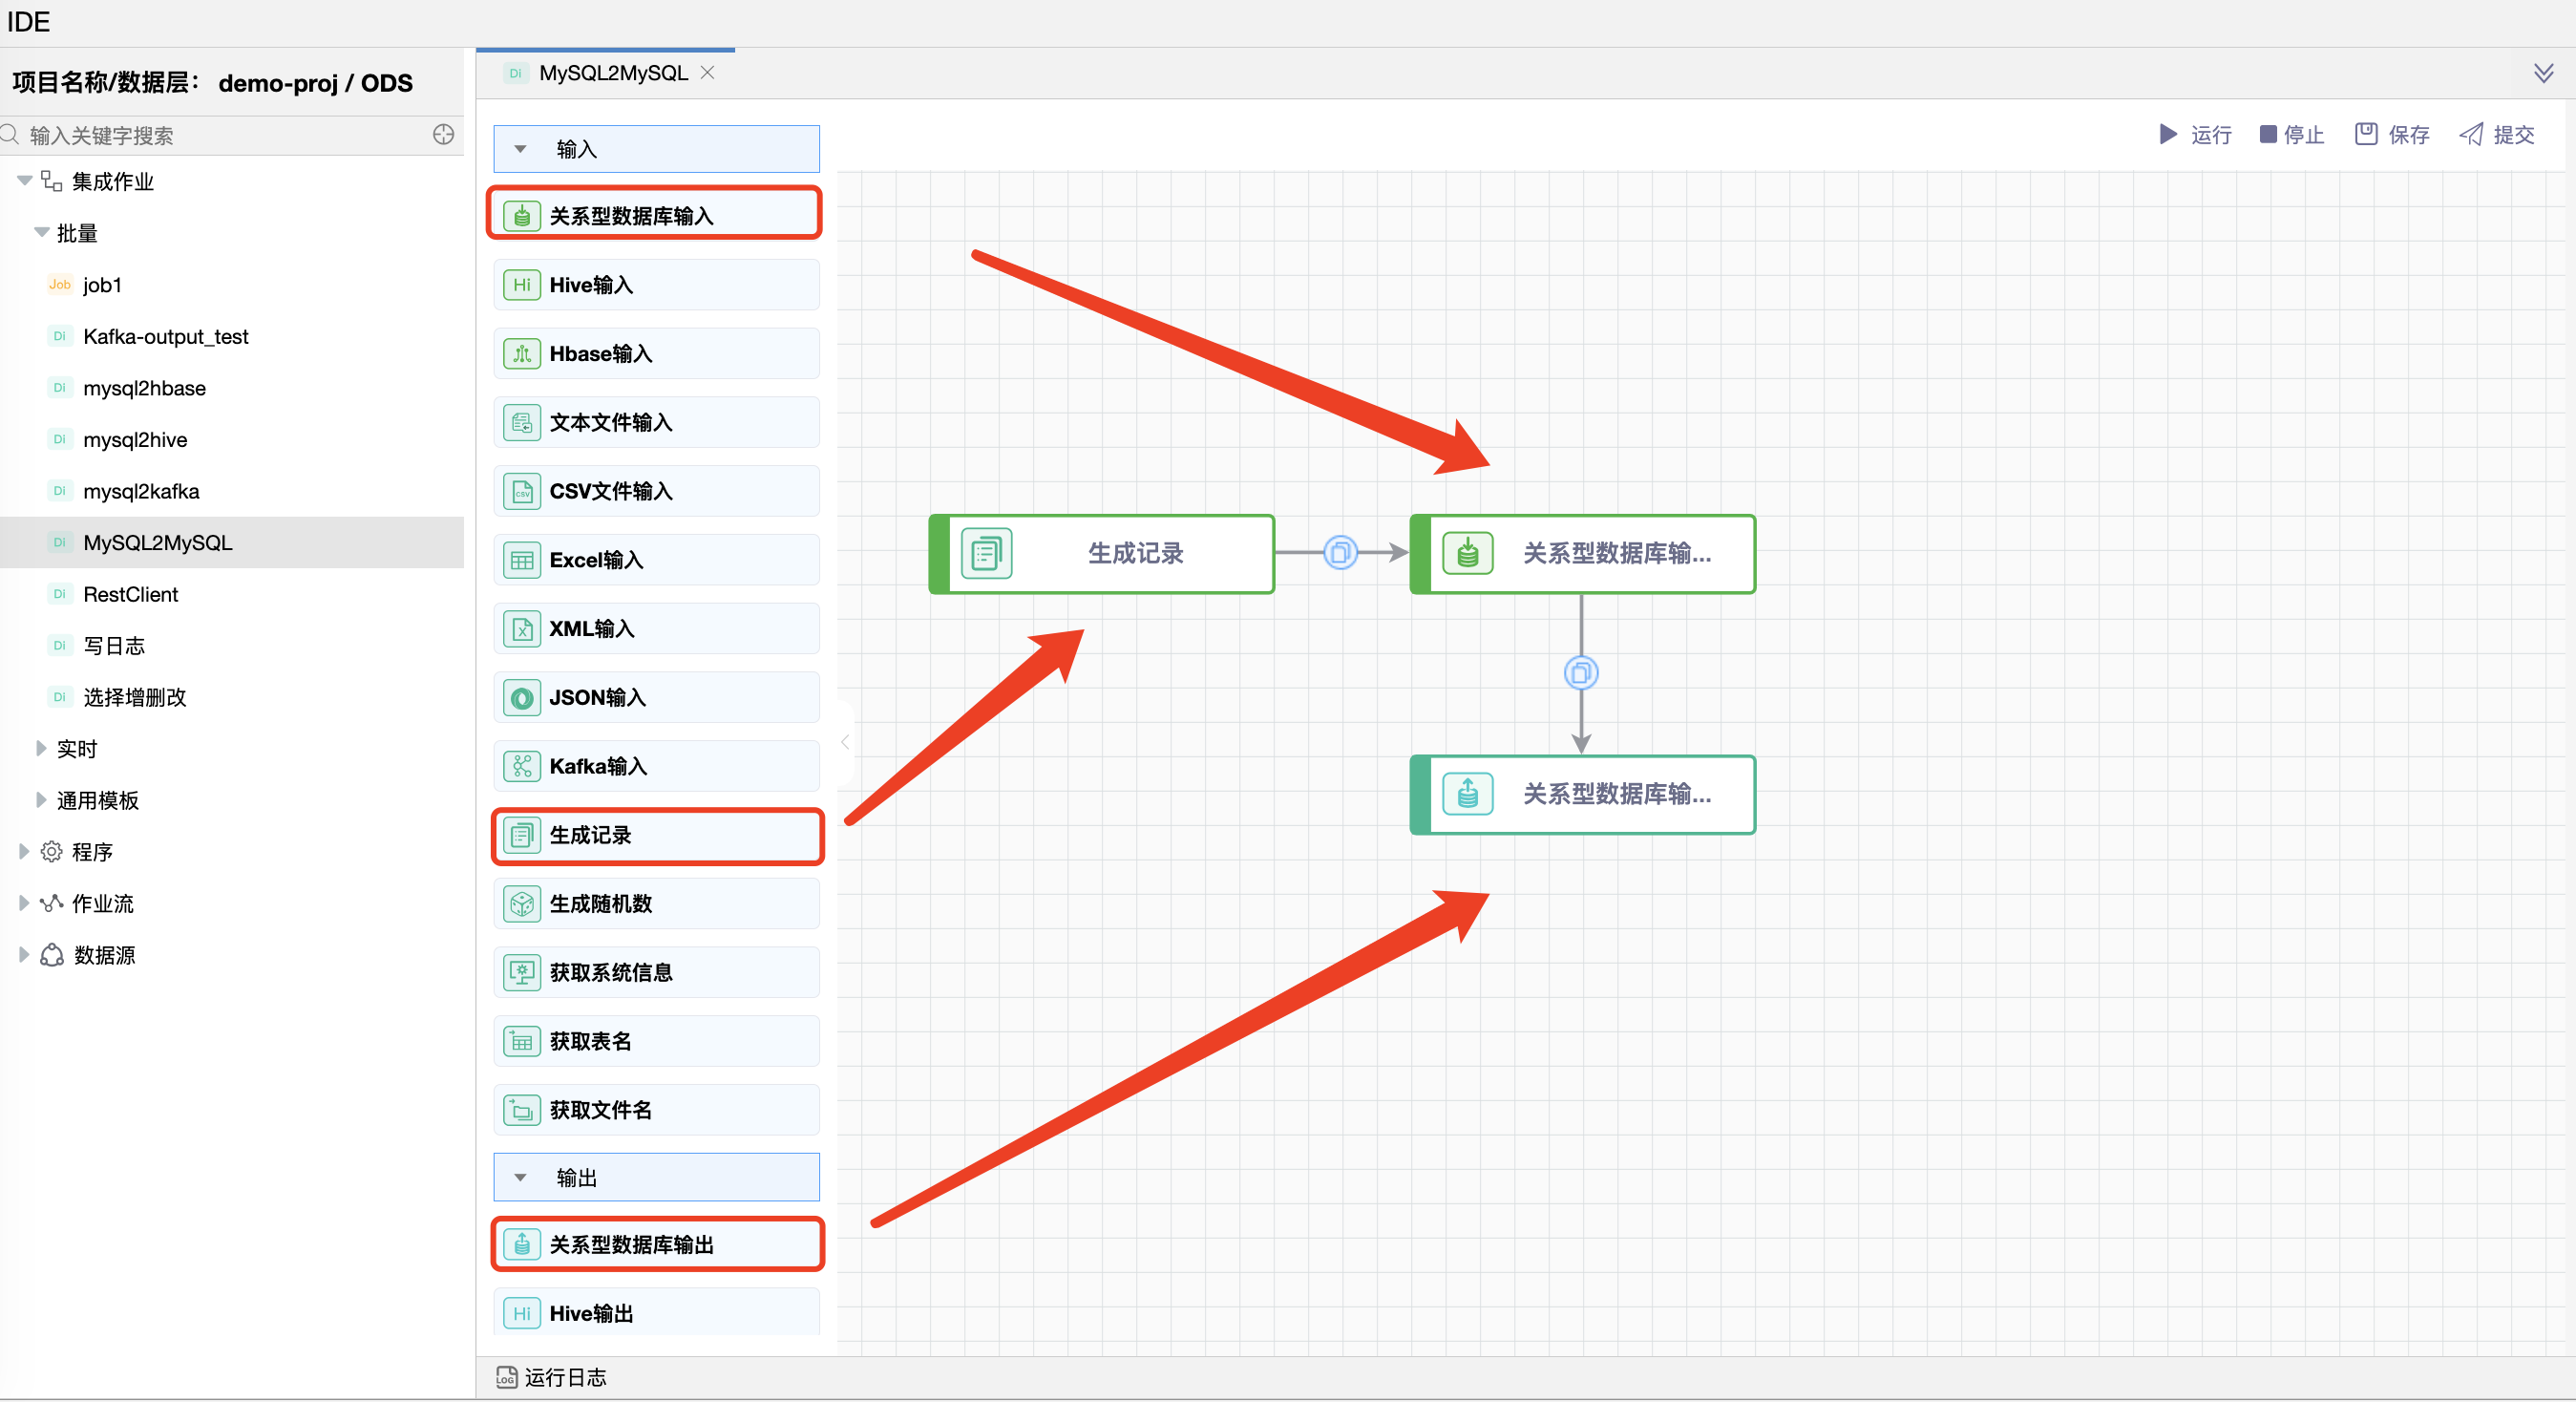The width and height of the screenshot is (2576, 1402).
Task: Click the locate icon beside the search box
Action: point(443,135)
